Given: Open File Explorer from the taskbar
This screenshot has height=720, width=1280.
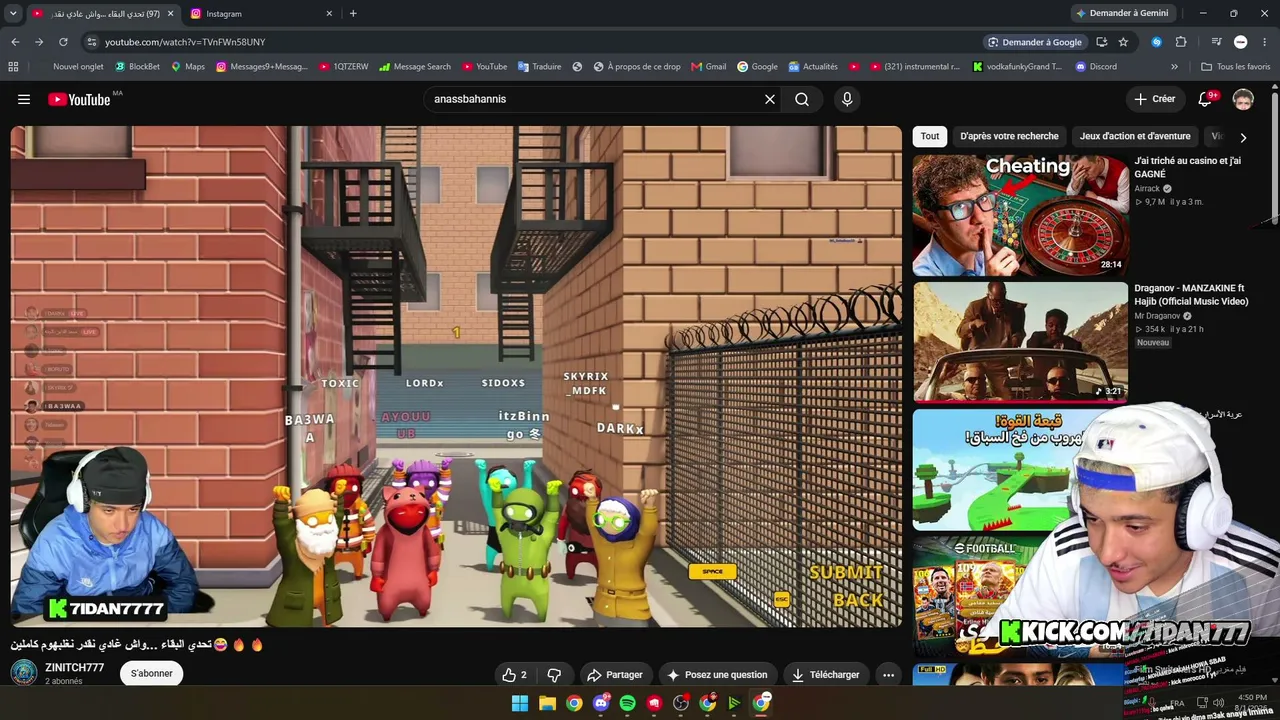Looking at the screenshot, I should [547, 703].
